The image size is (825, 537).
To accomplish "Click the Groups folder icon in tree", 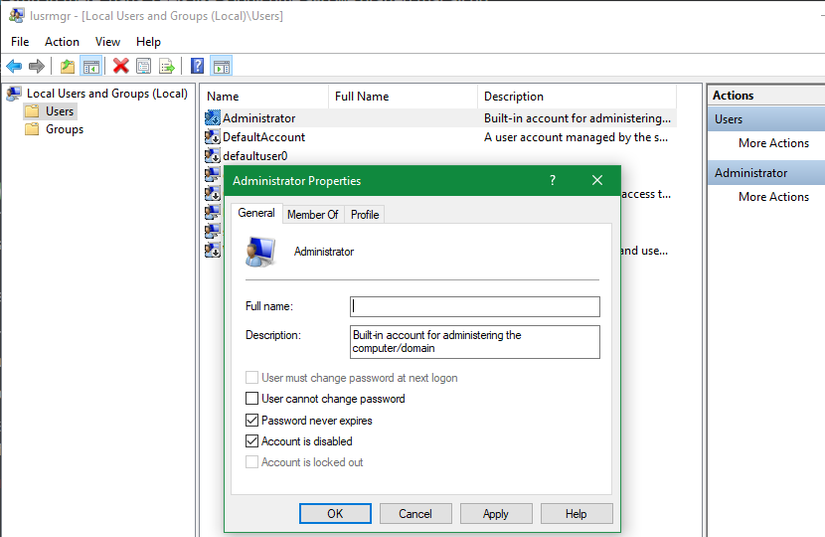I will pyautogui.click(x=32, y=129).
